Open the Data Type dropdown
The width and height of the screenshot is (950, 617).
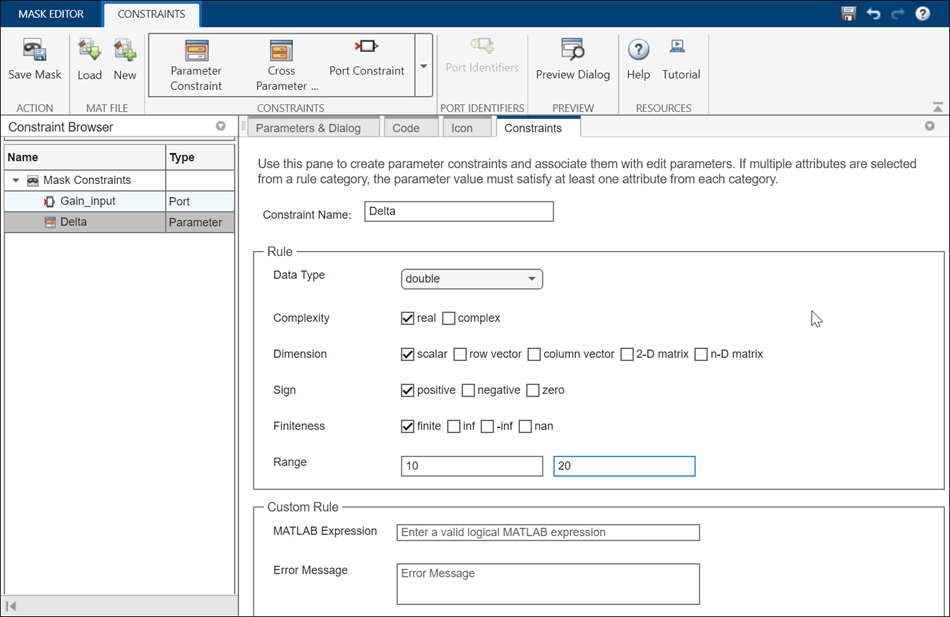pos(471,279)
